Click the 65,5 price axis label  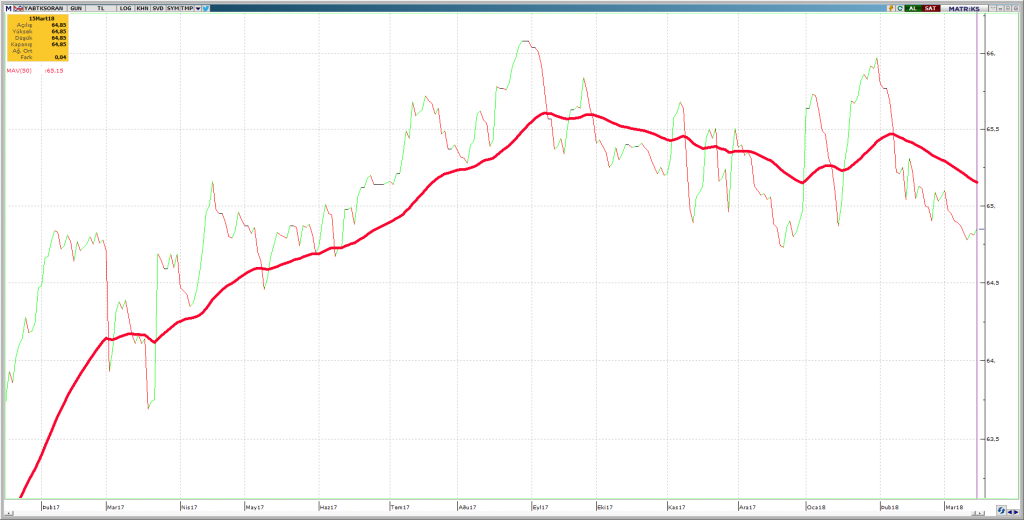point(993,129)
